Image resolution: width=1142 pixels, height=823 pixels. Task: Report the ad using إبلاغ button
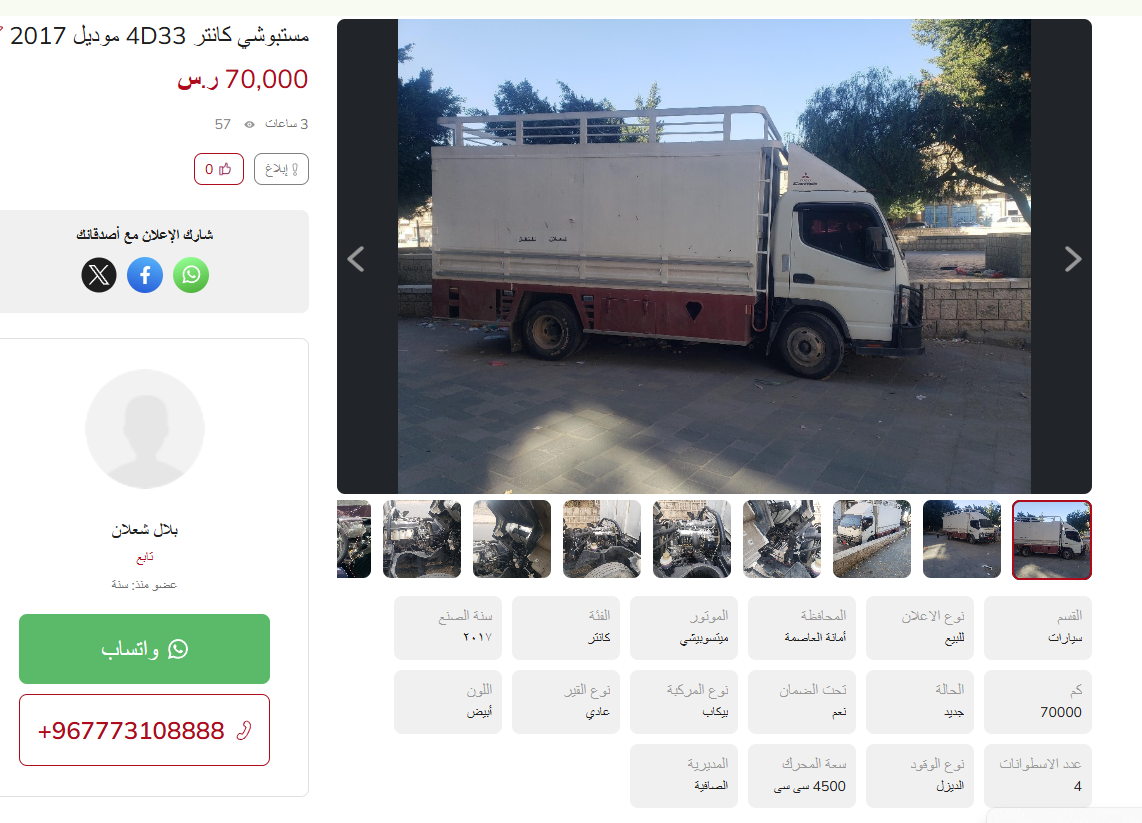click(x=281, y=169)
